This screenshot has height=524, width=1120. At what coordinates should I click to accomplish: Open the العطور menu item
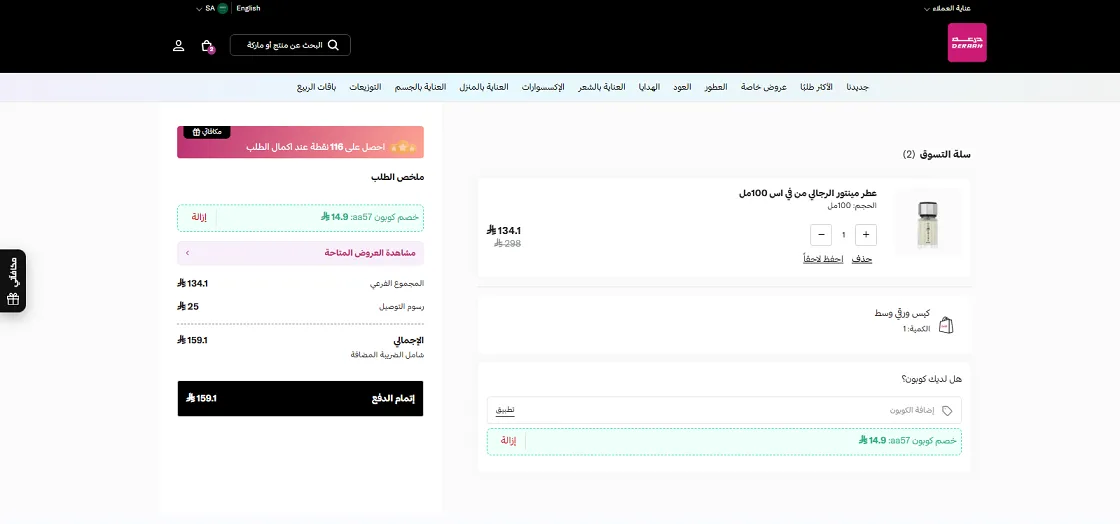tap(716, 87)
